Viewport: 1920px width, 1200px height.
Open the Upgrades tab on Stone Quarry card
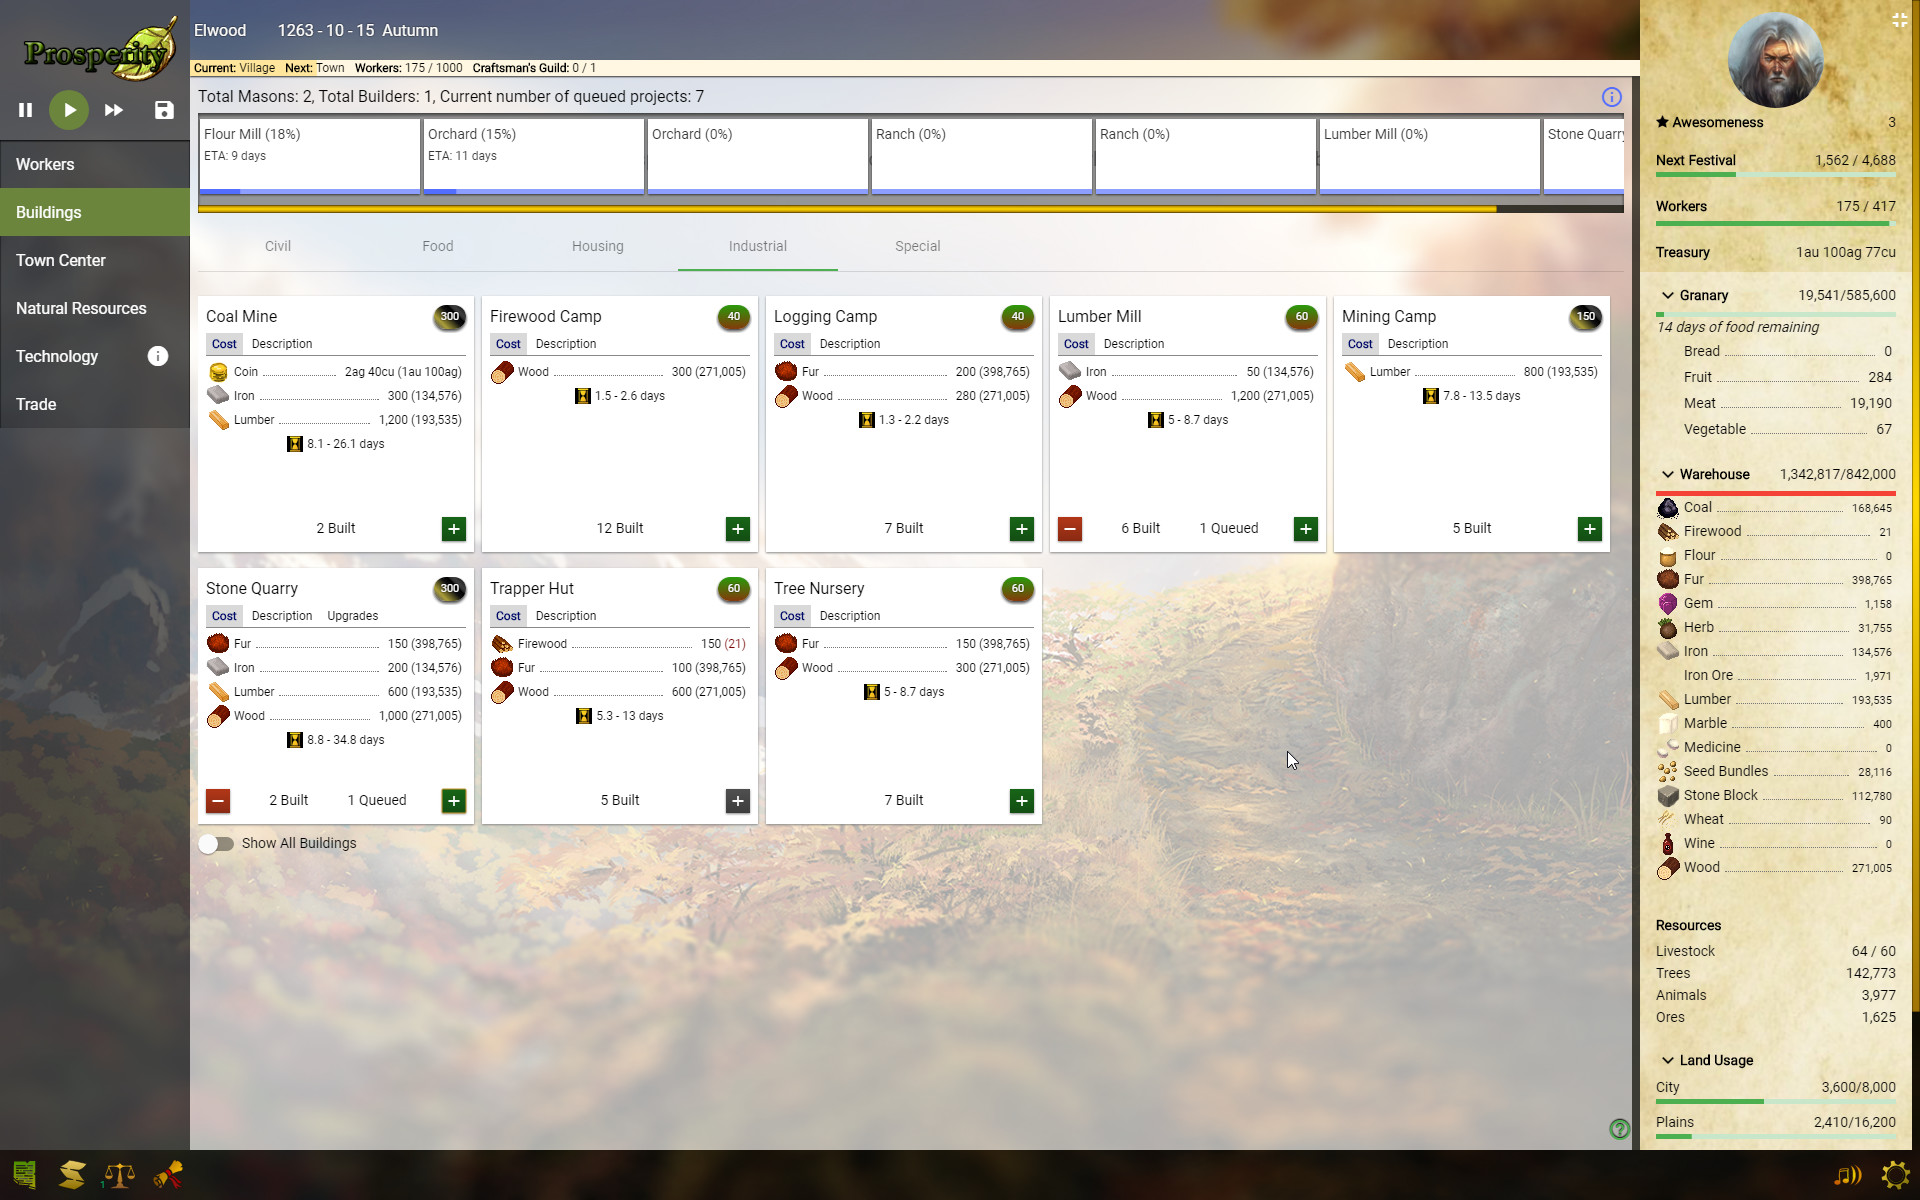pyautogui.click(x=352, y=616)
